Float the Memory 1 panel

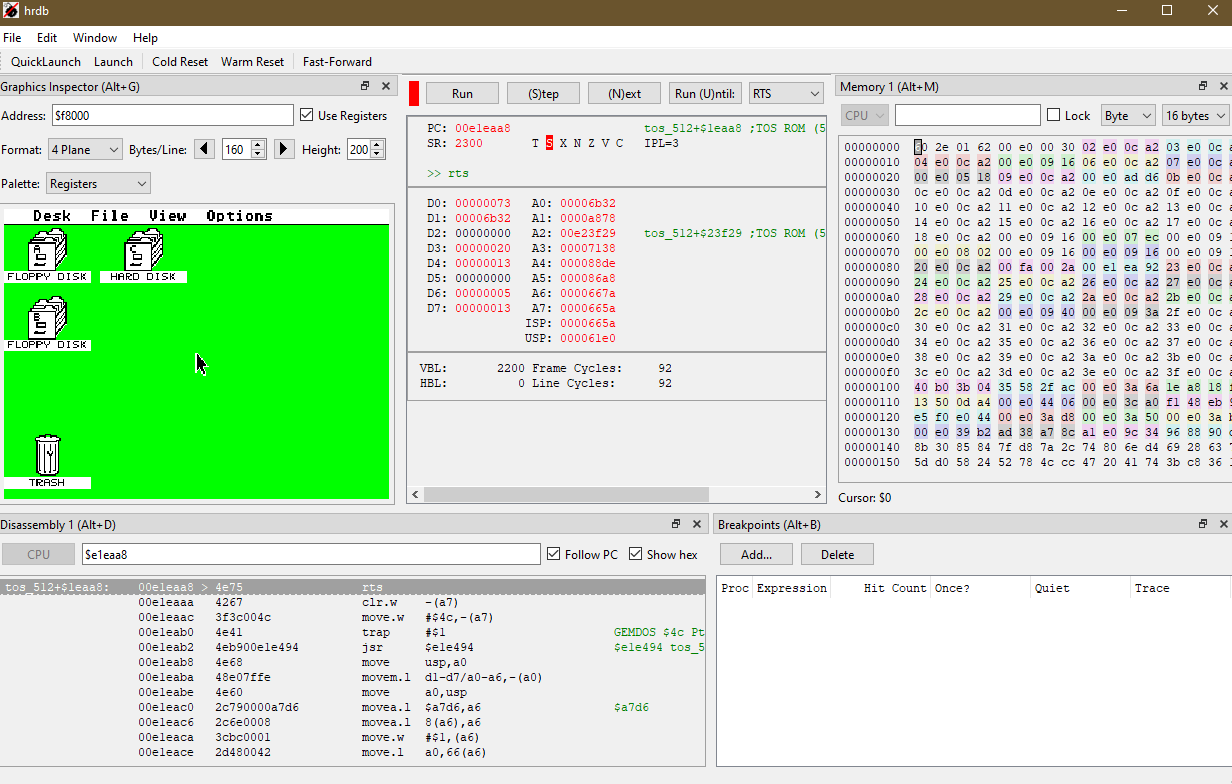(1203, 87)
